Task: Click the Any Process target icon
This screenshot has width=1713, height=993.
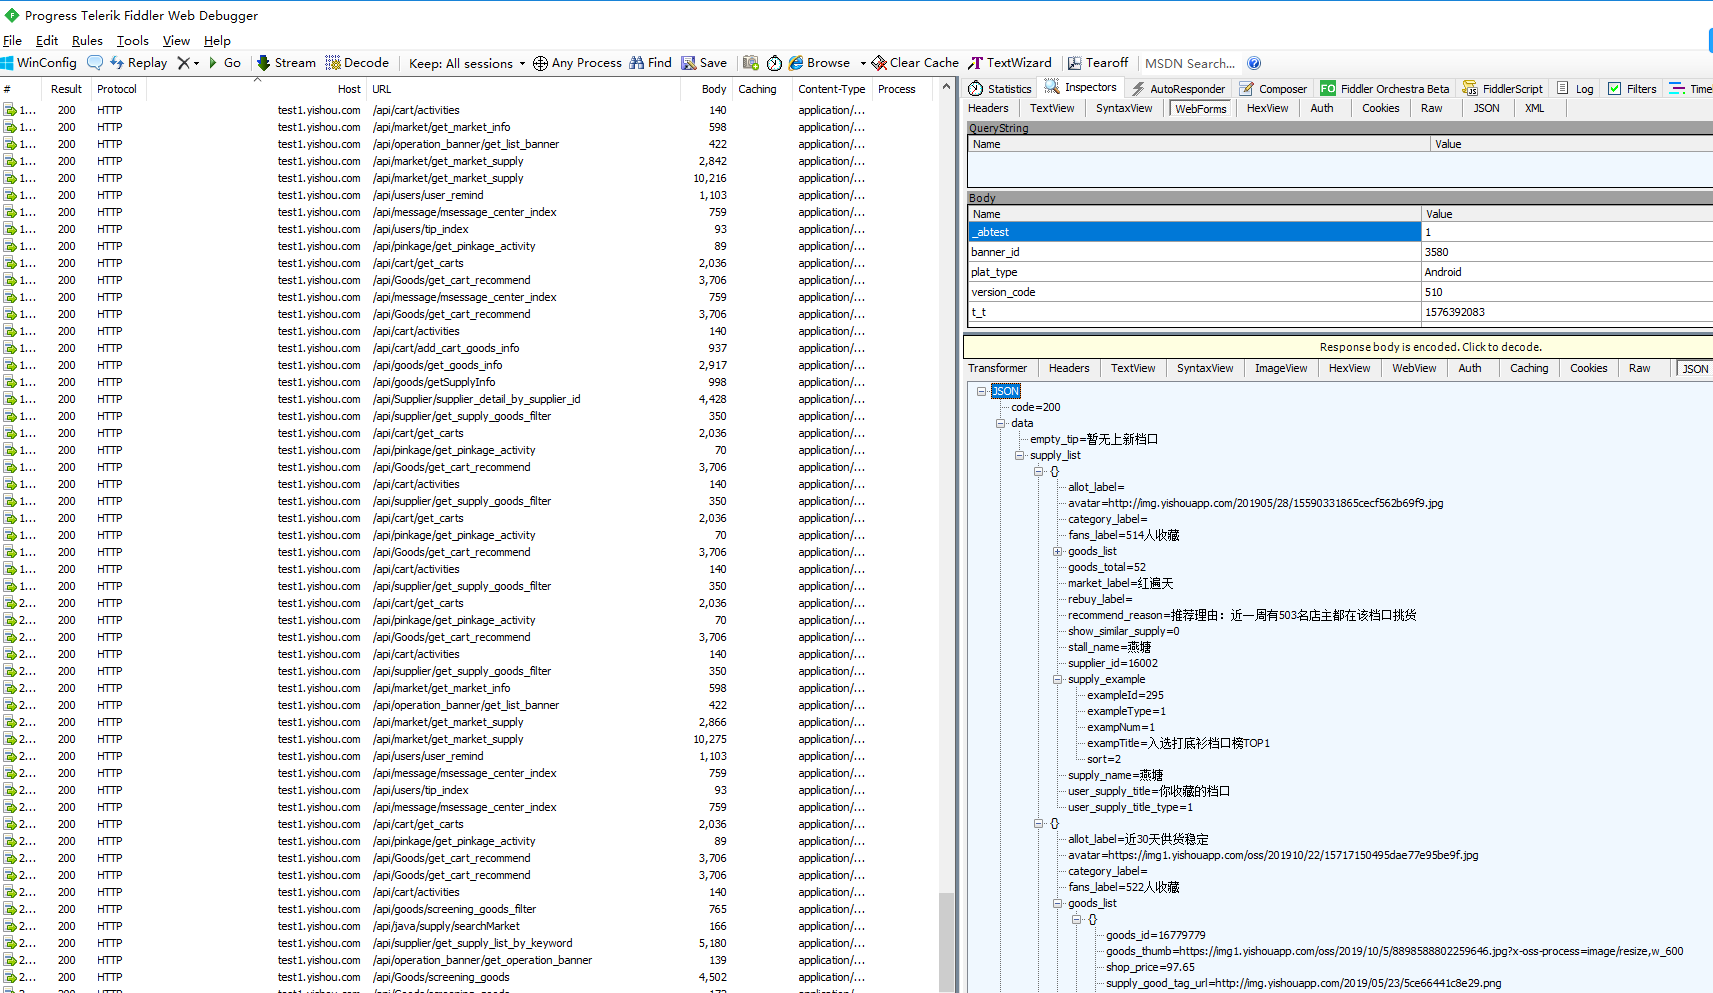Action: [540, 63]
